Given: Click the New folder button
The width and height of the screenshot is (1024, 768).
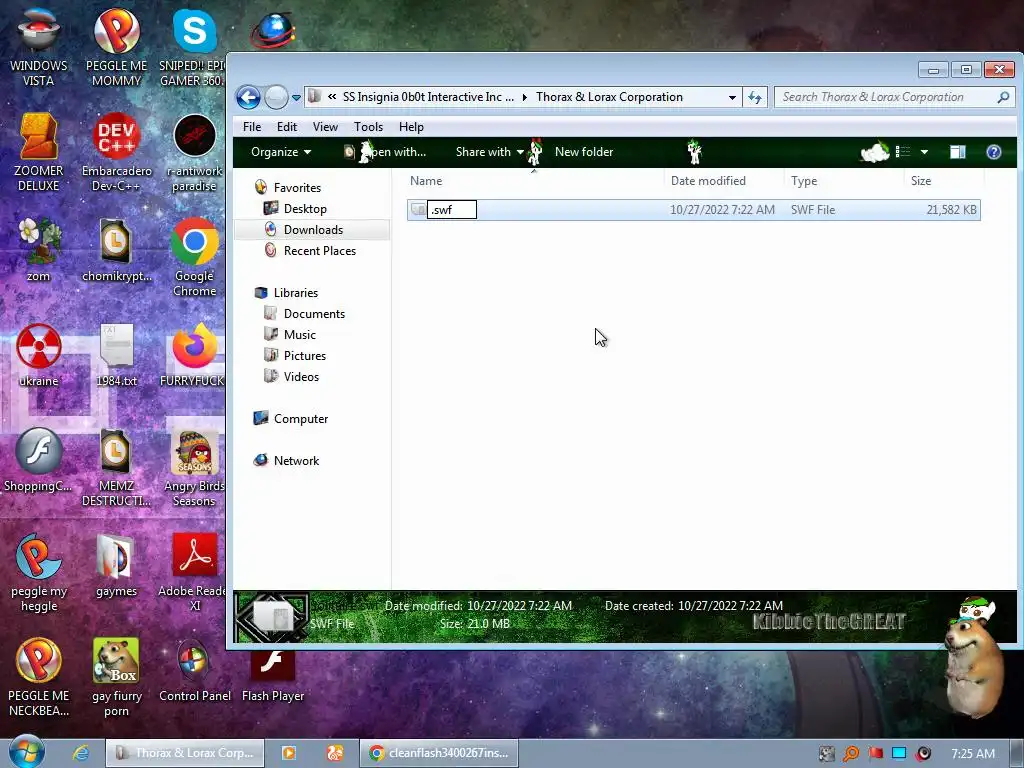Looking at the screenshot, I should point(584,152).
